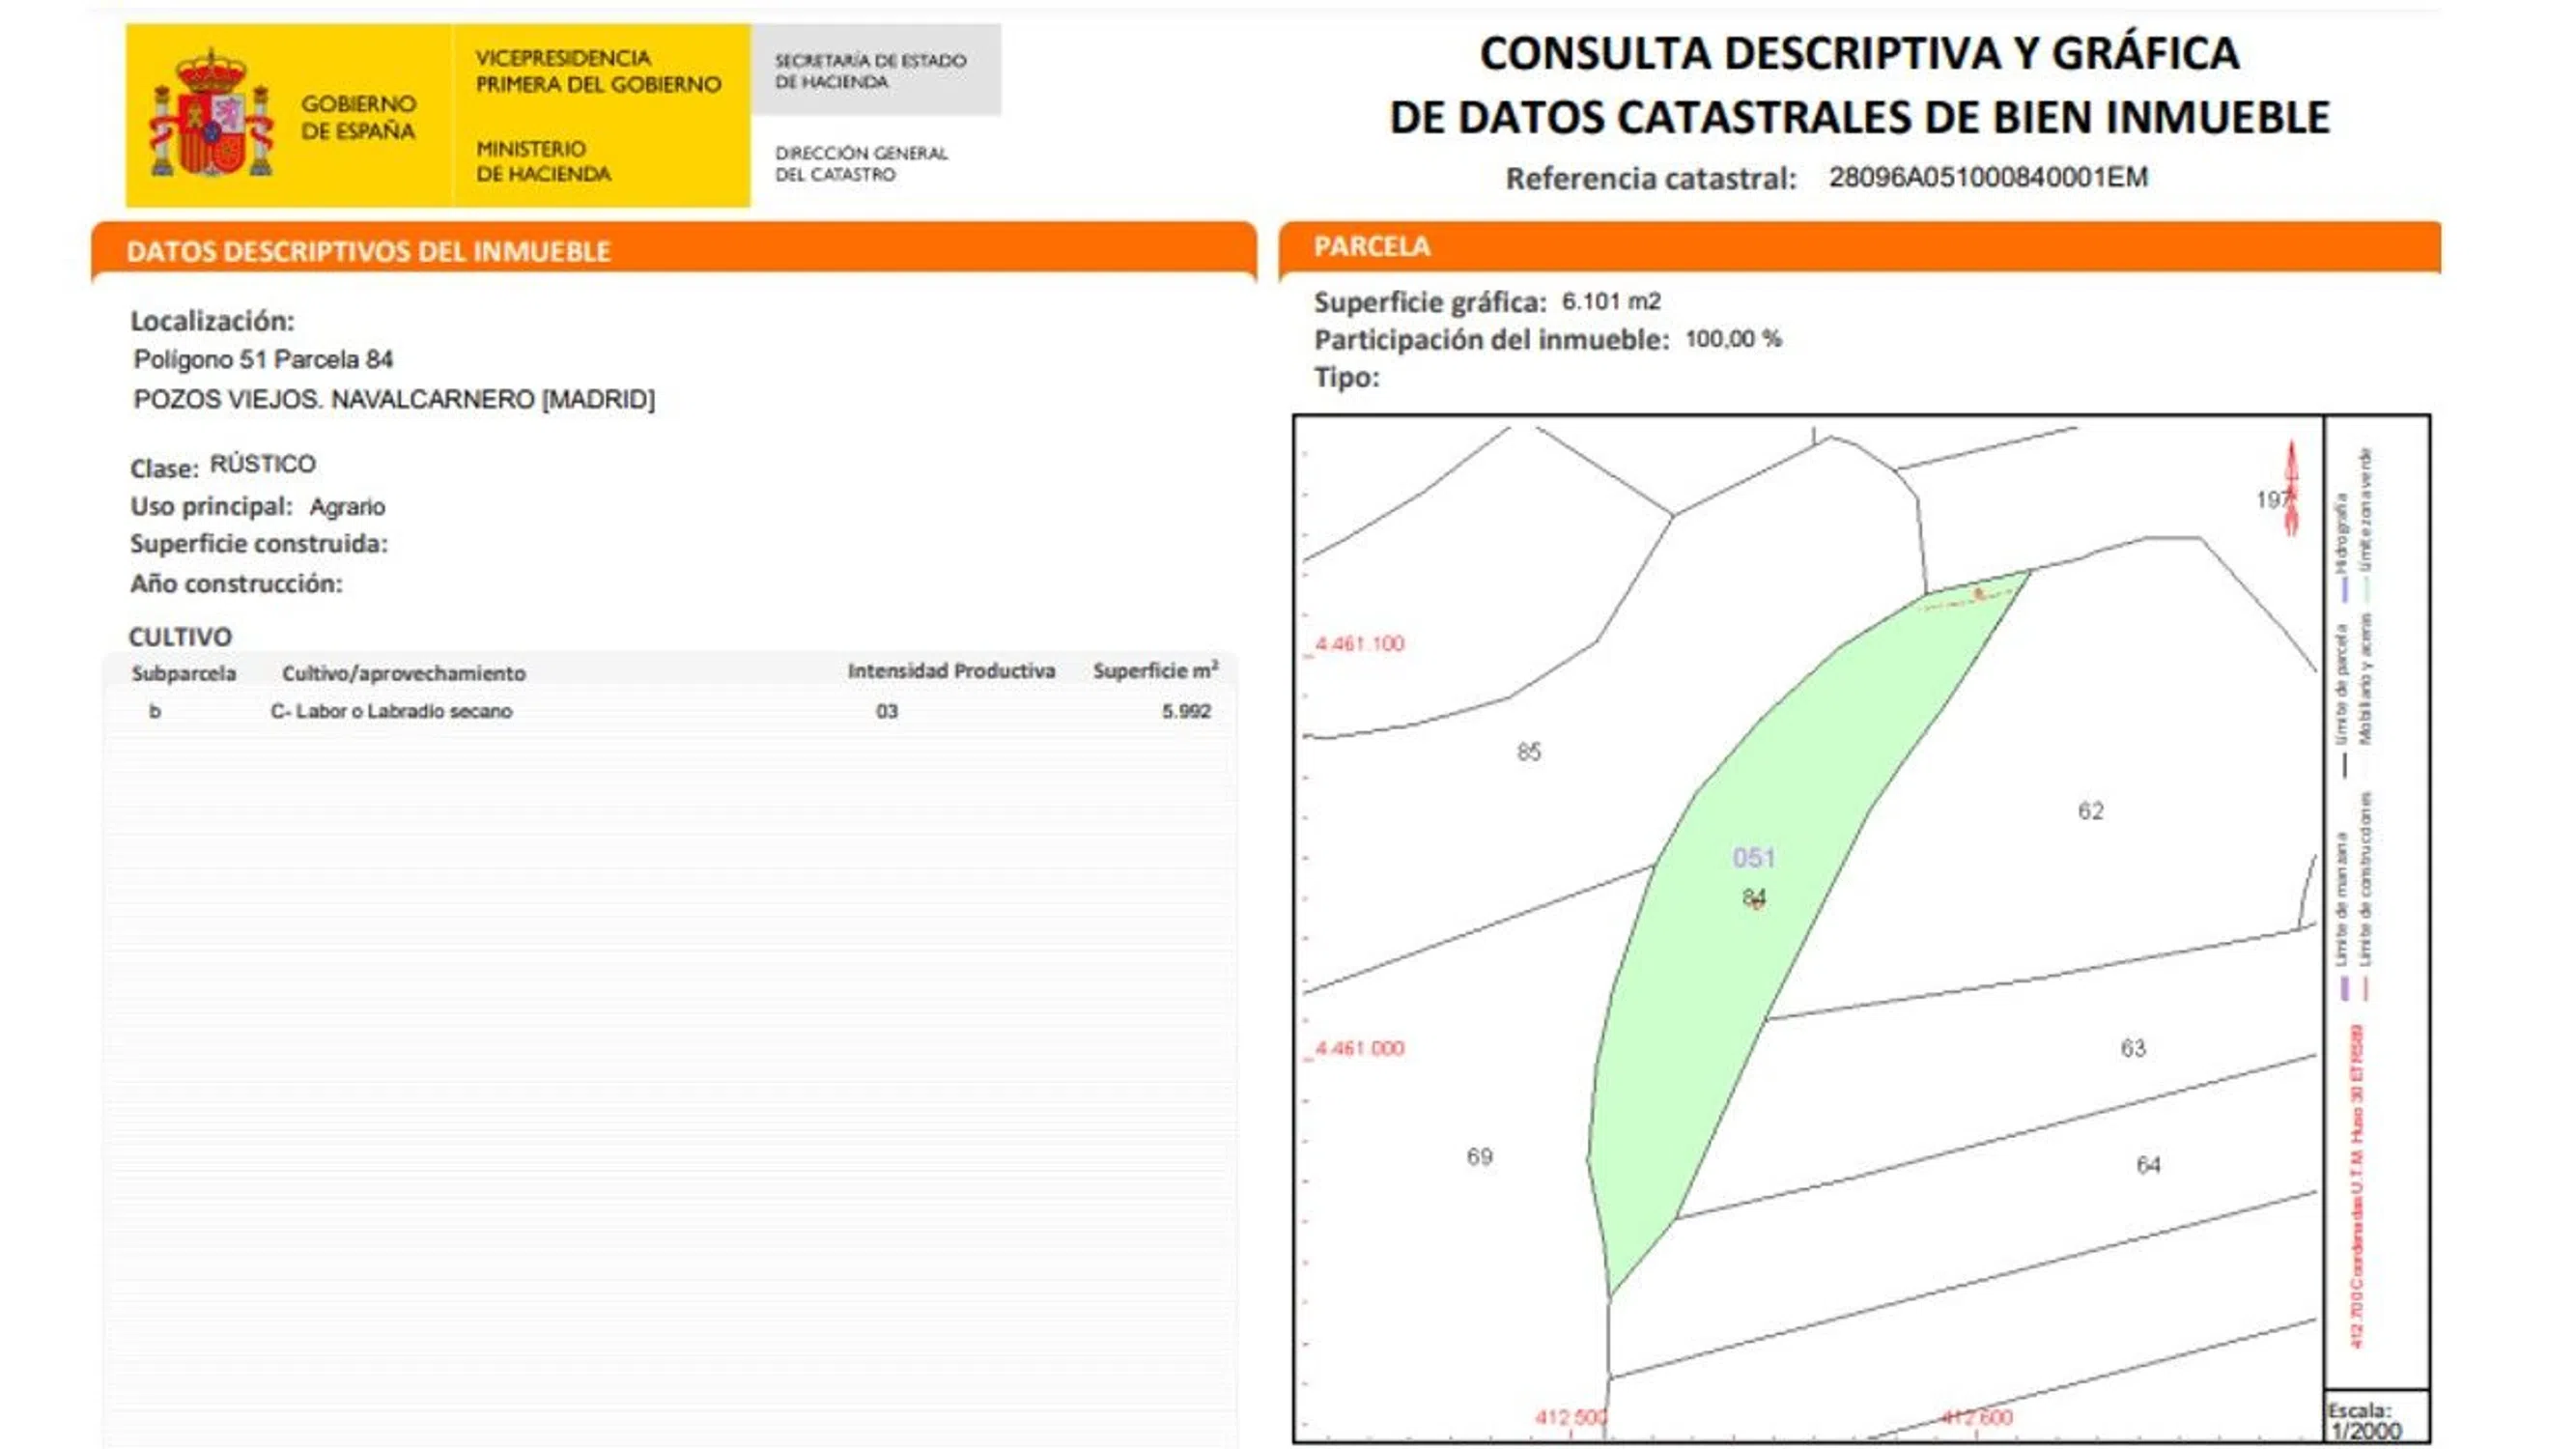The width and height of the screenshot is (2576, 1449).
Task: Click the coordinate label '4.461.100'
Action: (x=1359, y=644)
